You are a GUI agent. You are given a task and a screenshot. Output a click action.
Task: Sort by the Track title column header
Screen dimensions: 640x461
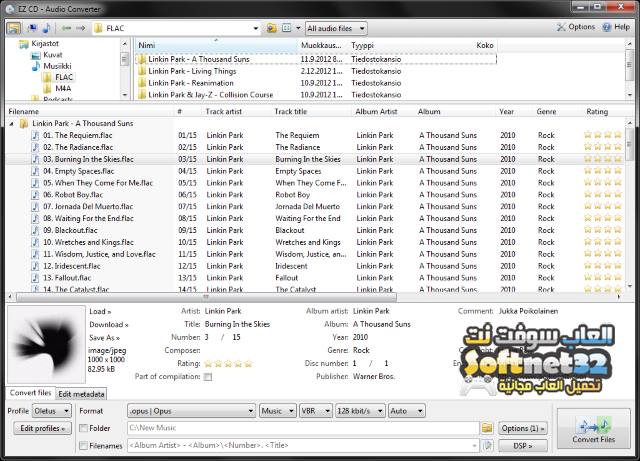pos(311,111)
